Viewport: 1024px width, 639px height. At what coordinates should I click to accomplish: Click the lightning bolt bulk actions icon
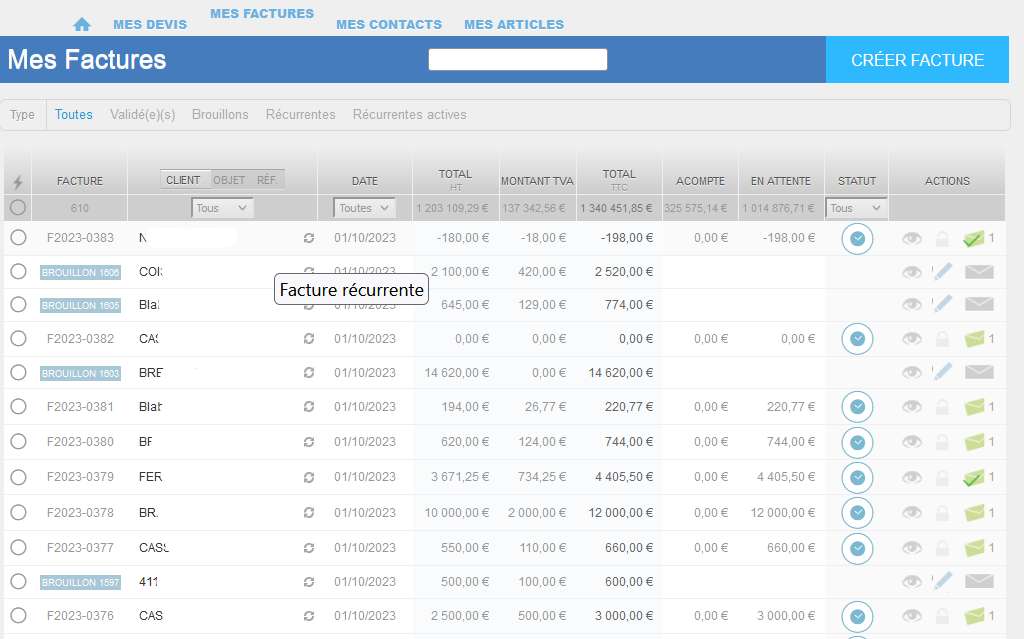[x=18, y=182]
